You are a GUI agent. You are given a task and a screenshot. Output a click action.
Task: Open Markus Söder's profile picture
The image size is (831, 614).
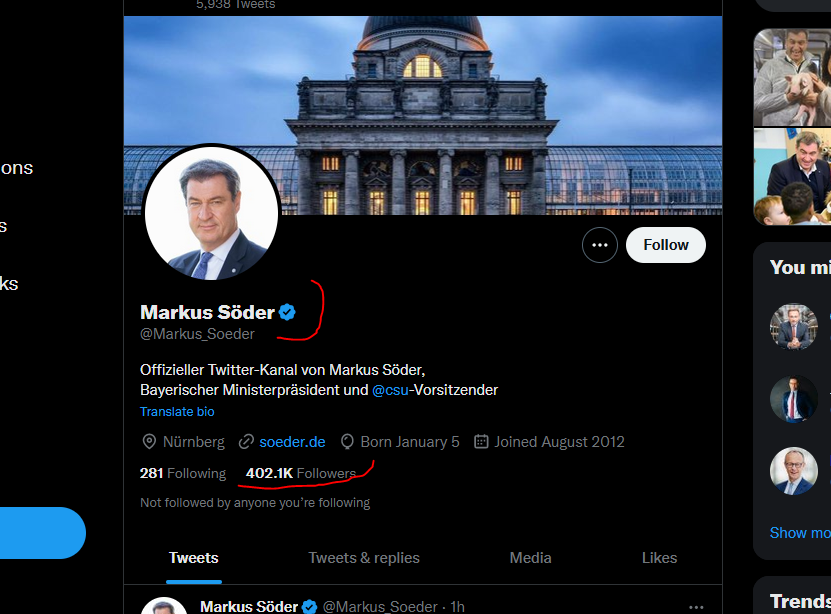pyautogui.click(x=211, y=212)
